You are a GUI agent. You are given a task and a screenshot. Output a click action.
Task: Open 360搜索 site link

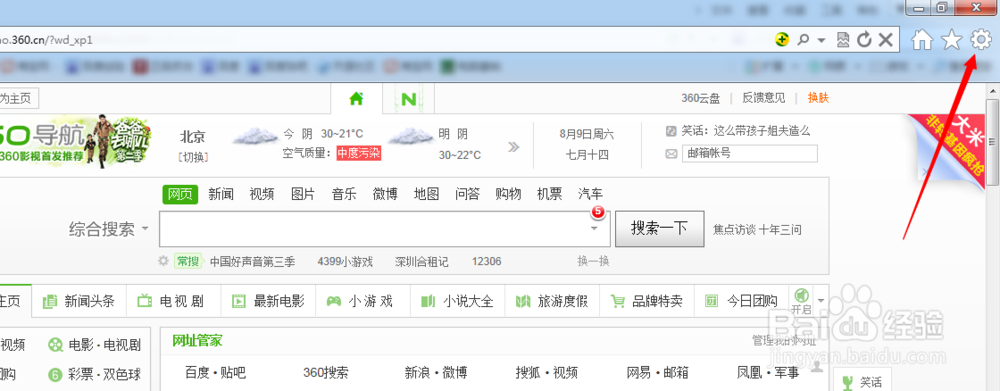click(x=326, y=373)
